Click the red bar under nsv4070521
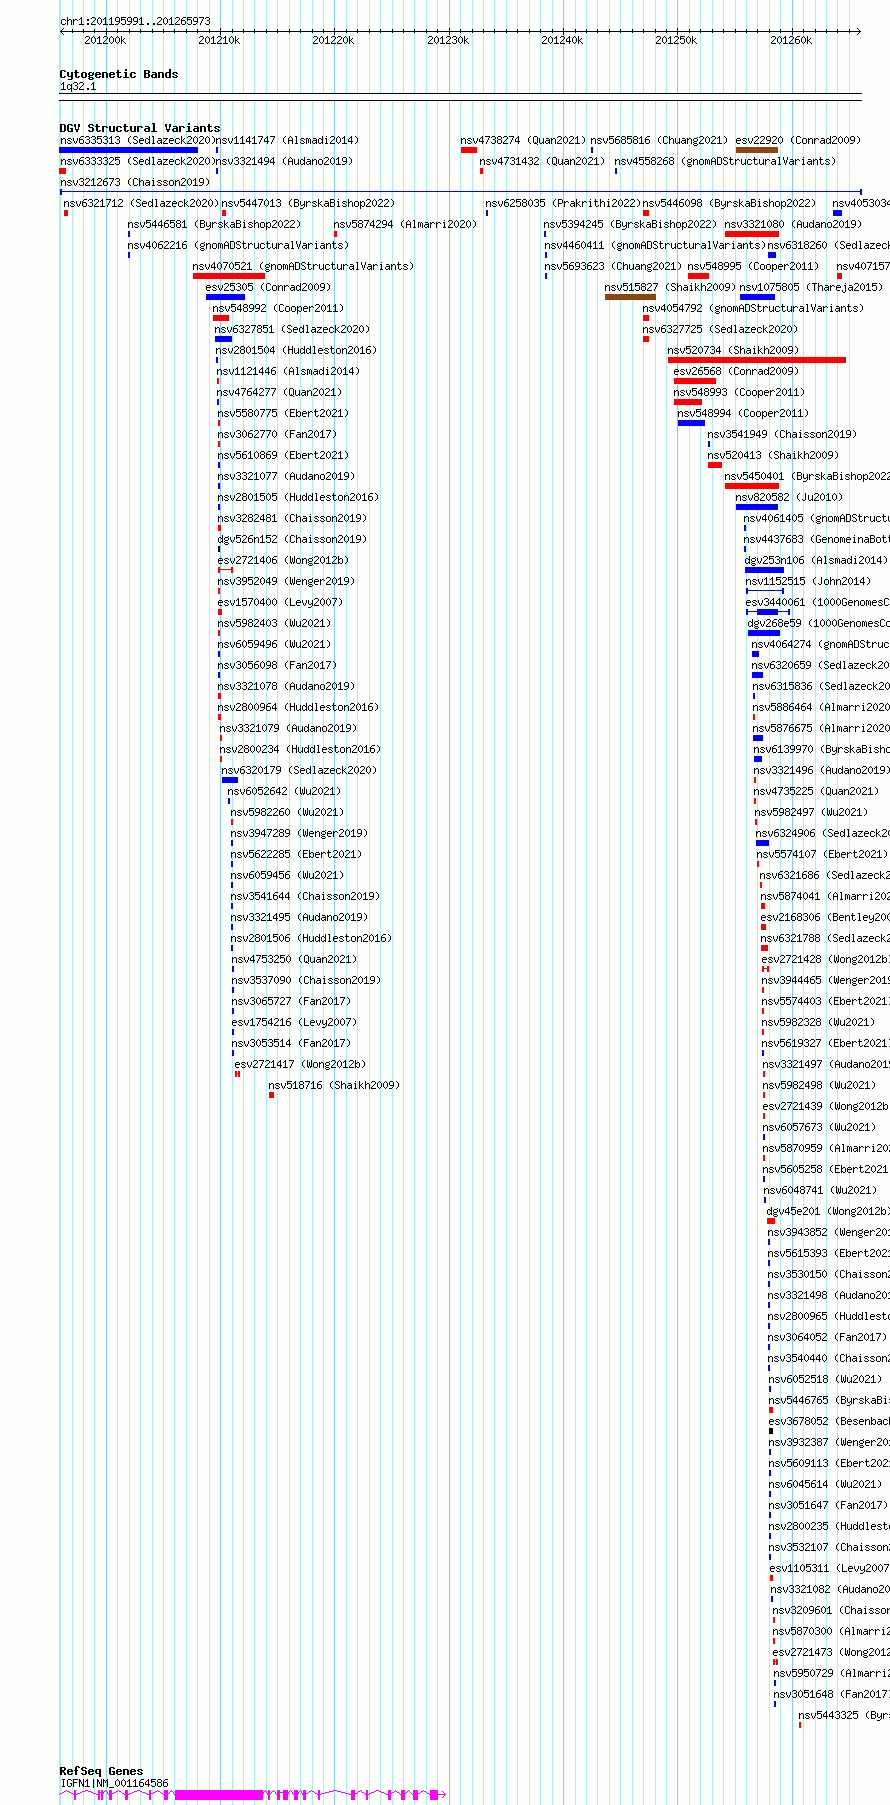The height and width of the screenshot is (1805, 890). pyautogui.click(x=229, y=276)
